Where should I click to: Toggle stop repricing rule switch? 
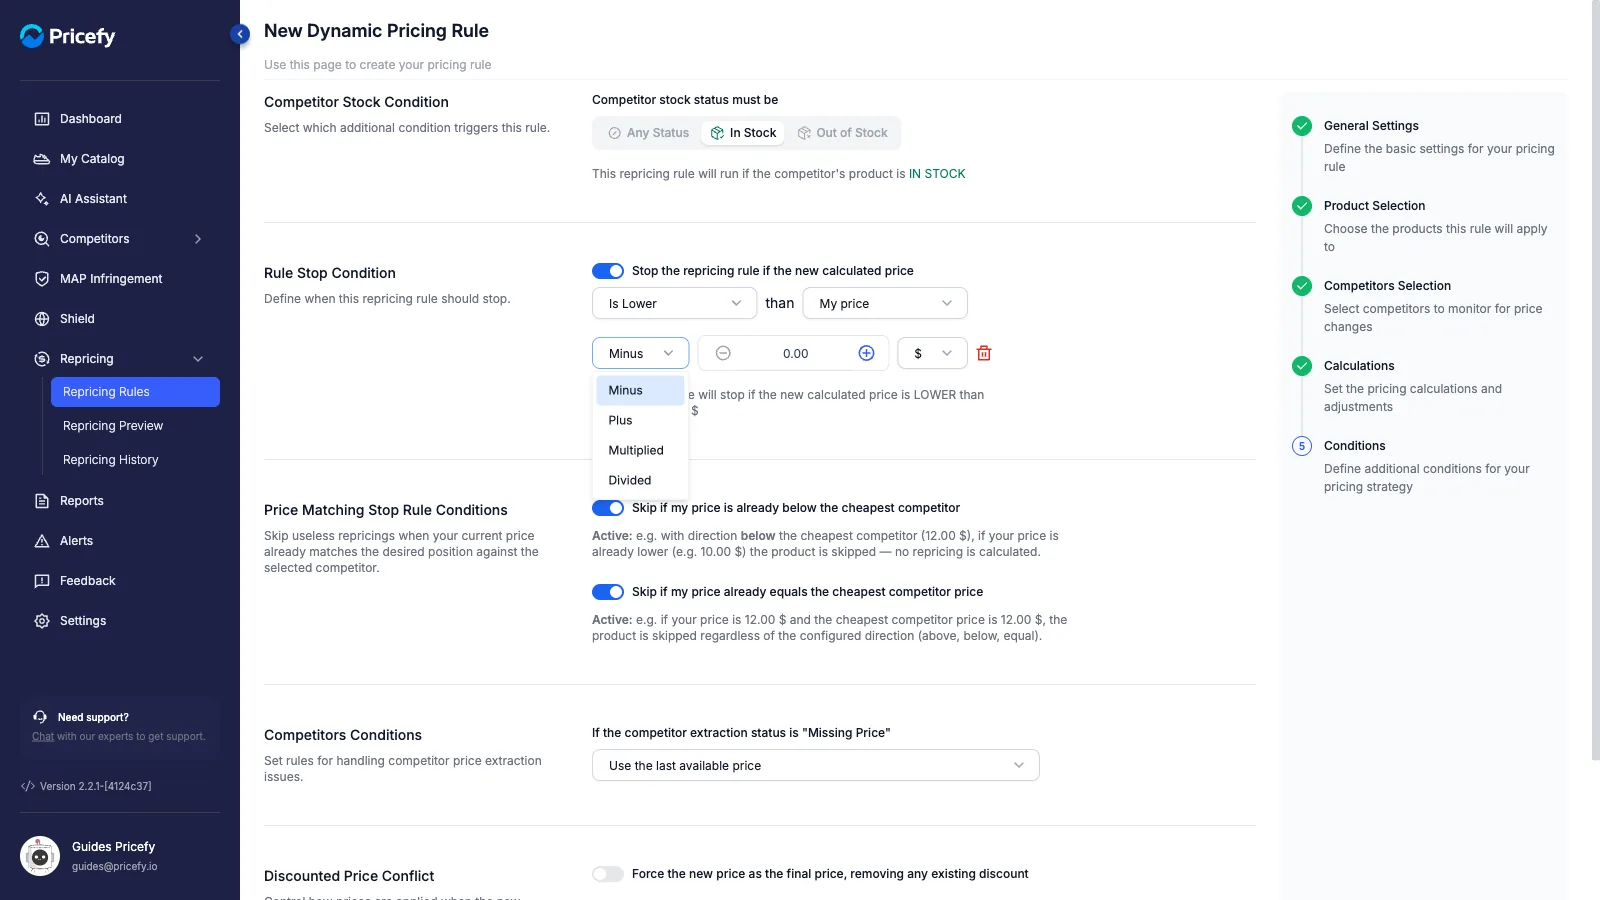[608, 271]
